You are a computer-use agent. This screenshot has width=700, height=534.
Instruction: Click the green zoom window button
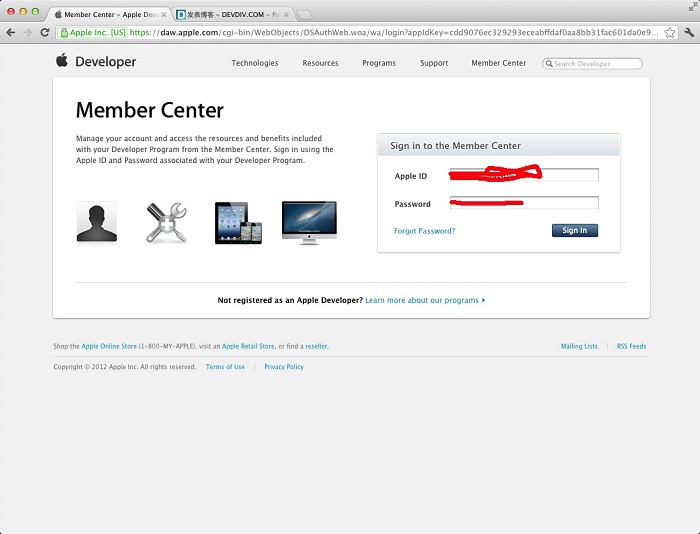click(35, 12)
